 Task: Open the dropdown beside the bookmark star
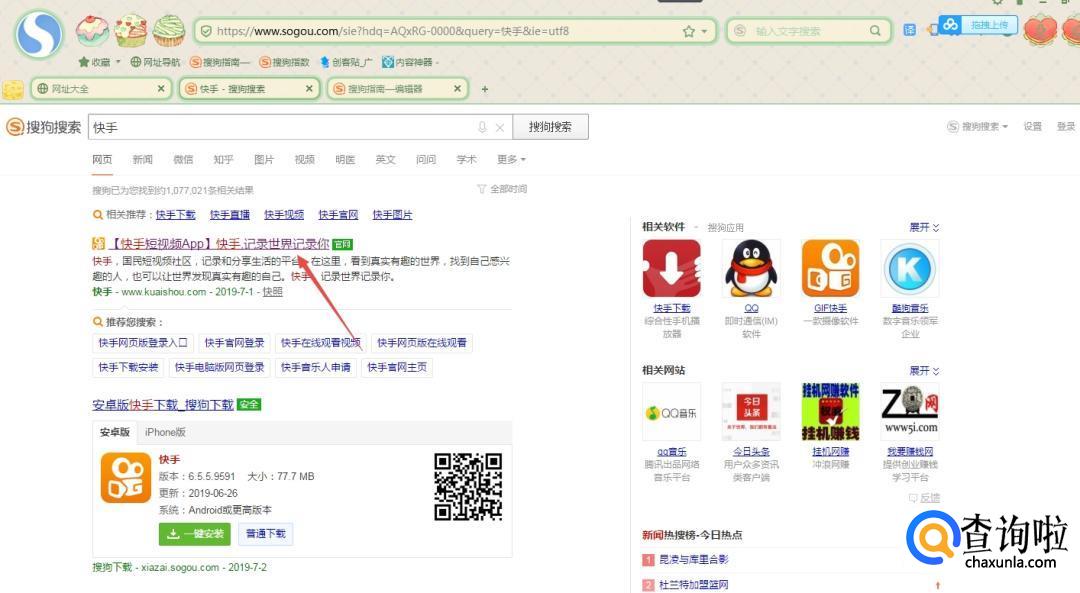click(704, 32)
